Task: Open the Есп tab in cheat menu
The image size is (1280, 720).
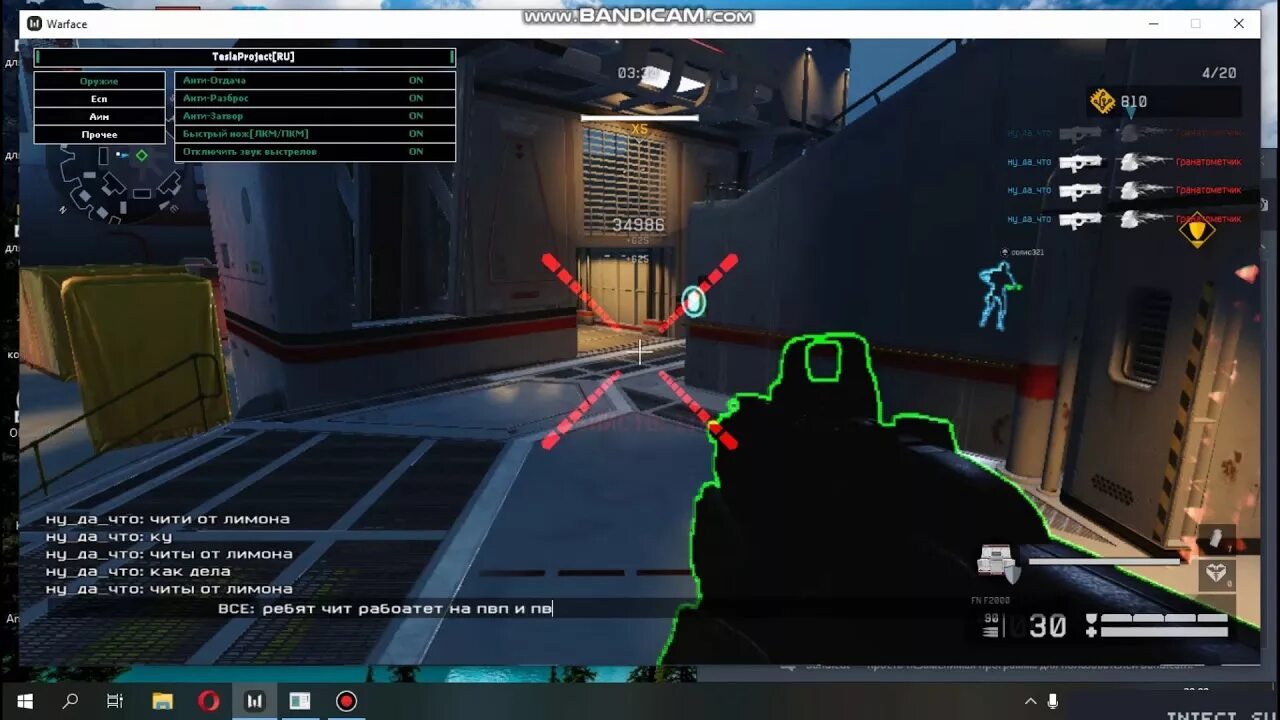Action: click(99, 99)
